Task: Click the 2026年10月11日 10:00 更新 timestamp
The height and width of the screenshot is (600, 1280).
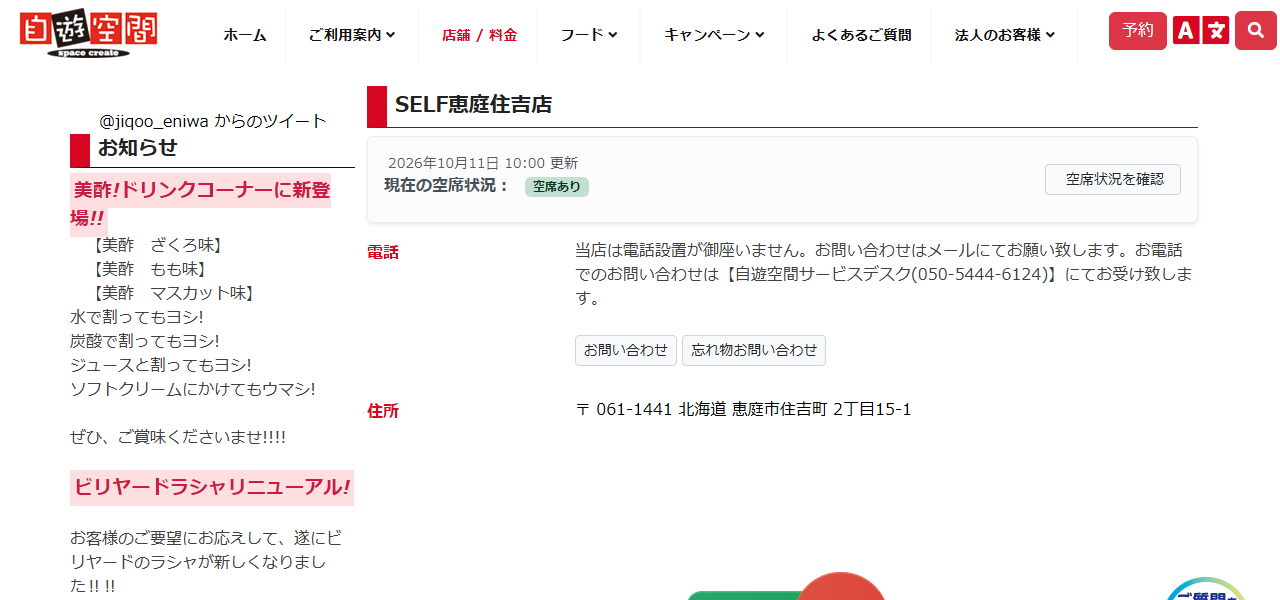Action: (x=483, y=163)
